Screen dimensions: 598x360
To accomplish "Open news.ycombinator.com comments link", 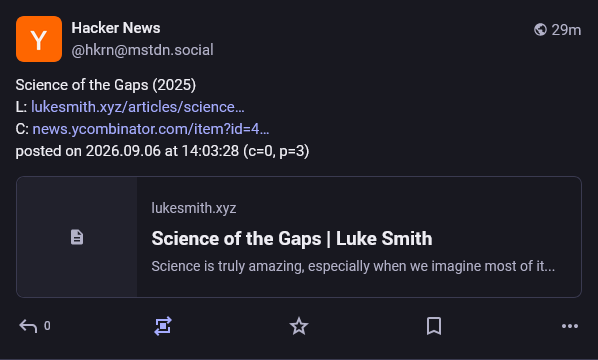I will click(151, 129).
